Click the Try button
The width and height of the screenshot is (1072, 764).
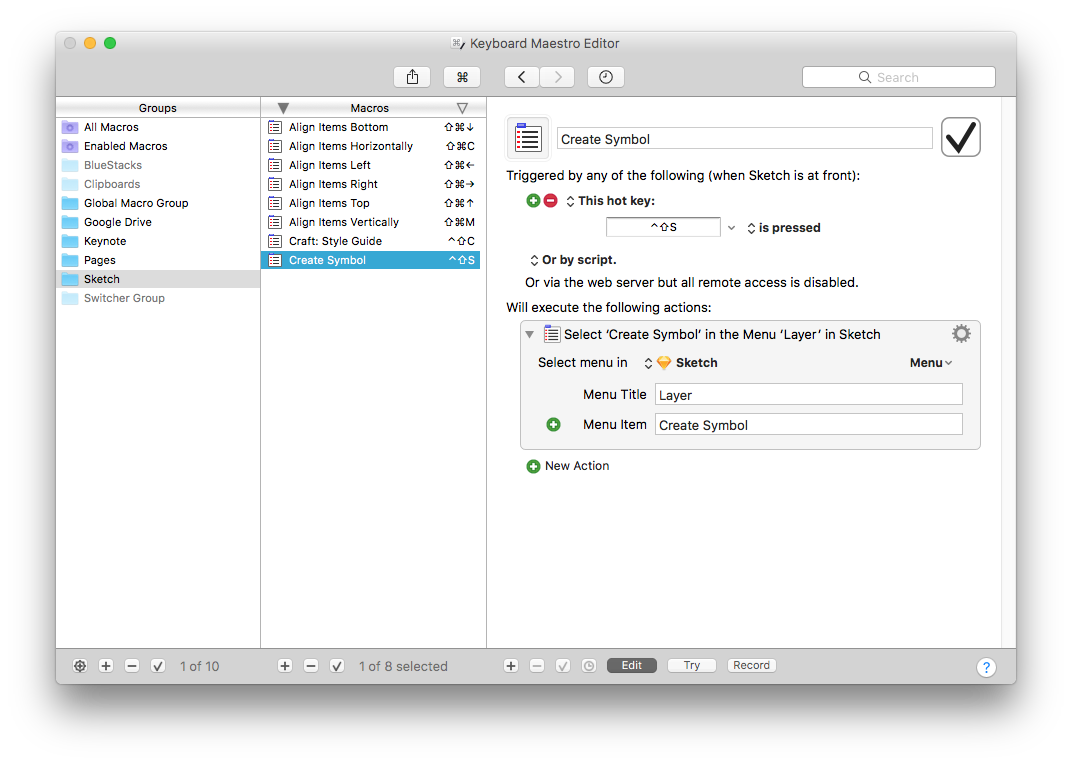click(x=692, y=666)
